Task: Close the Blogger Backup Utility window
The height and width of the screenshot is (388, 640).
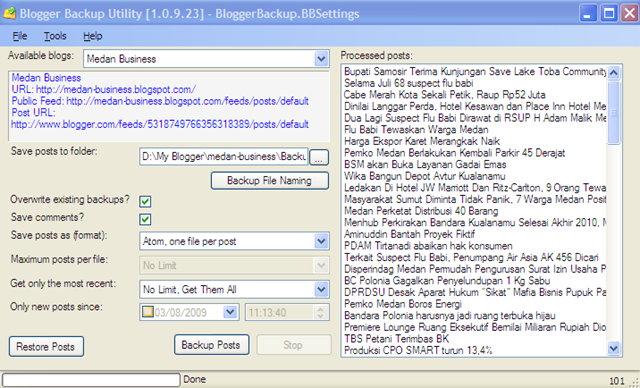Action: tap(629, 14)
